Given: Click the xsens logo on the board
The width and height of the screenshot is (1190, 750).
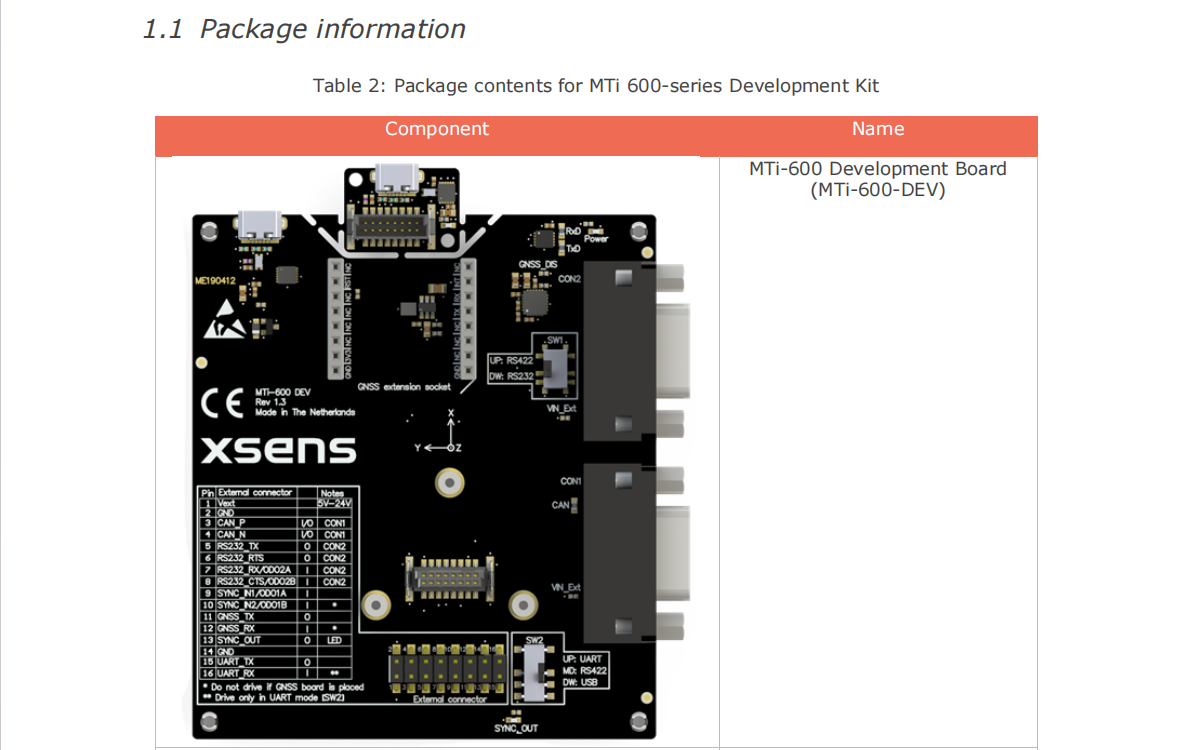Looking at the screenshot, I should [x=279, y=450].
